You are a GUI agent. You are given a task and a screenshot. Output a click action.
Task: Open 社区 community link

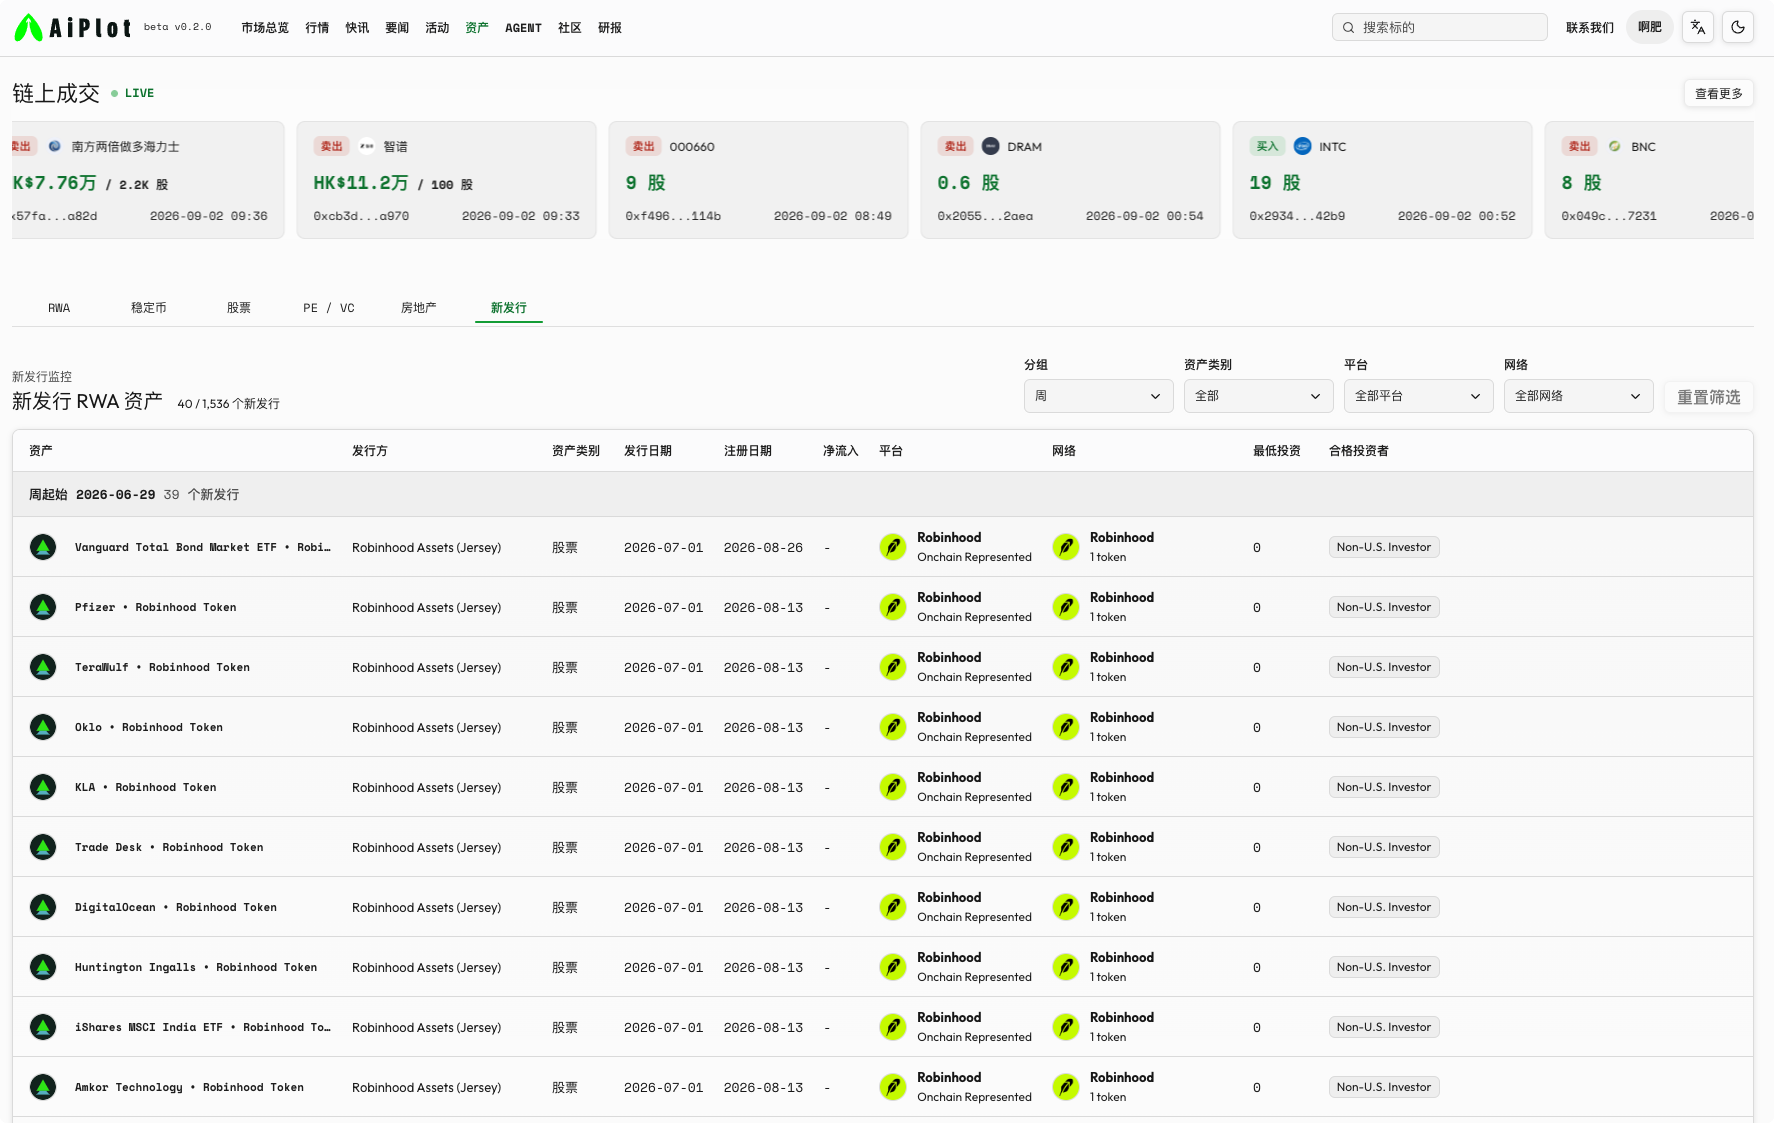570,28
